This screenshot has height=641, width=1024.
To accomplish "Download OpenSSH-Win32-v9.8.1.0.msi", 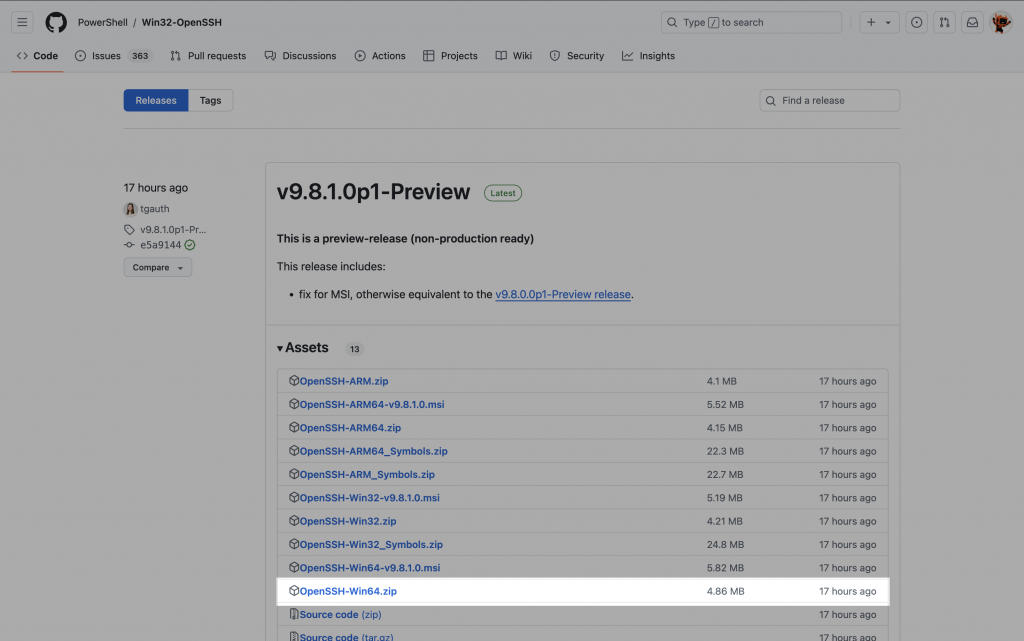I will (369, 498).
